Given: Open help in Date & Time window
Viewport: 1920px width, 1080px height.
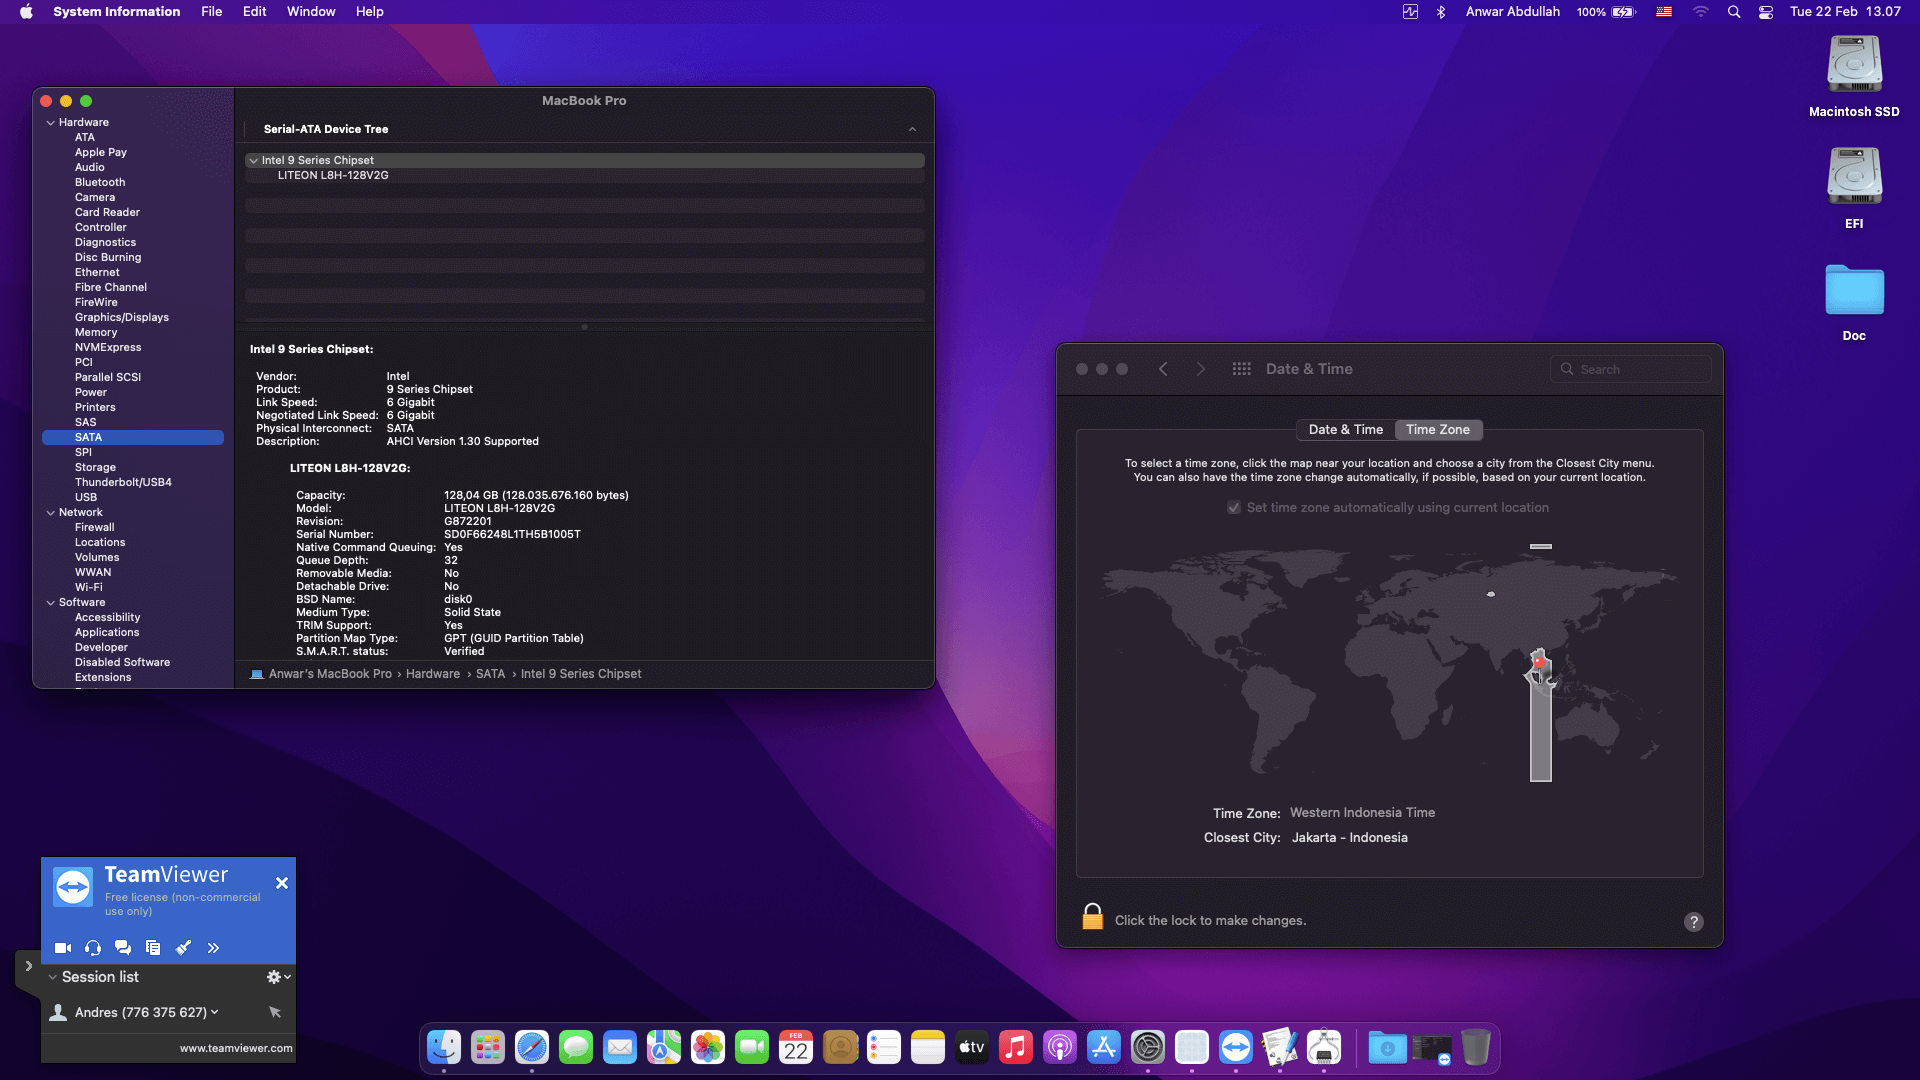Looking at the screenshot, I should [1693, 922].
